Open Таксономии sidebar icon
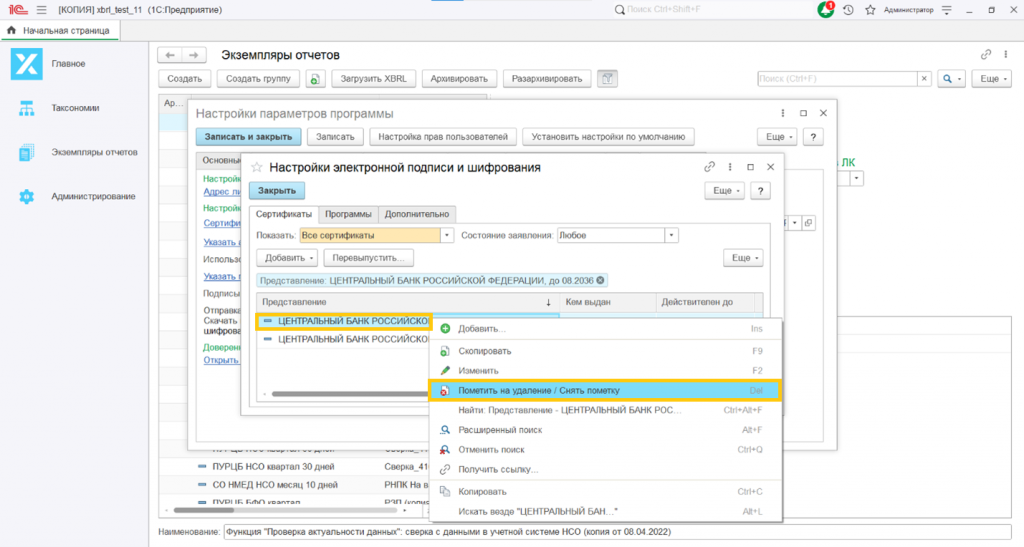1024x547 pixels. [26, 108]
